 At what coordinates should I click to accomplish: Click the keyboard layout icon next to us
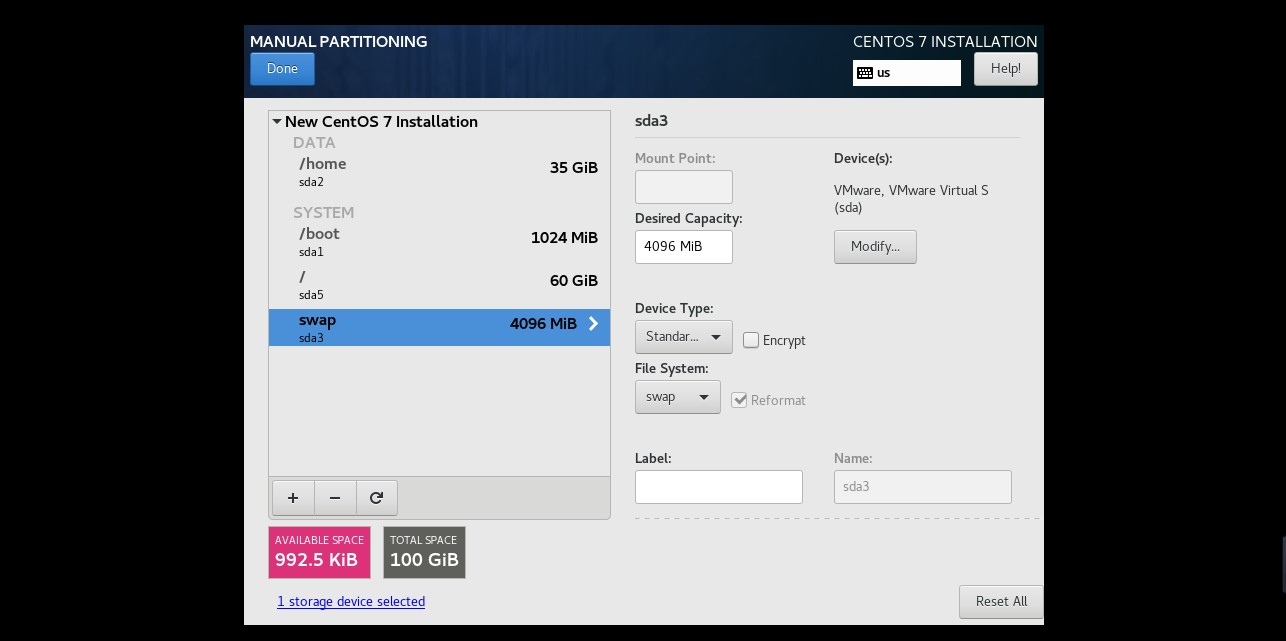[x=865, y=72]
